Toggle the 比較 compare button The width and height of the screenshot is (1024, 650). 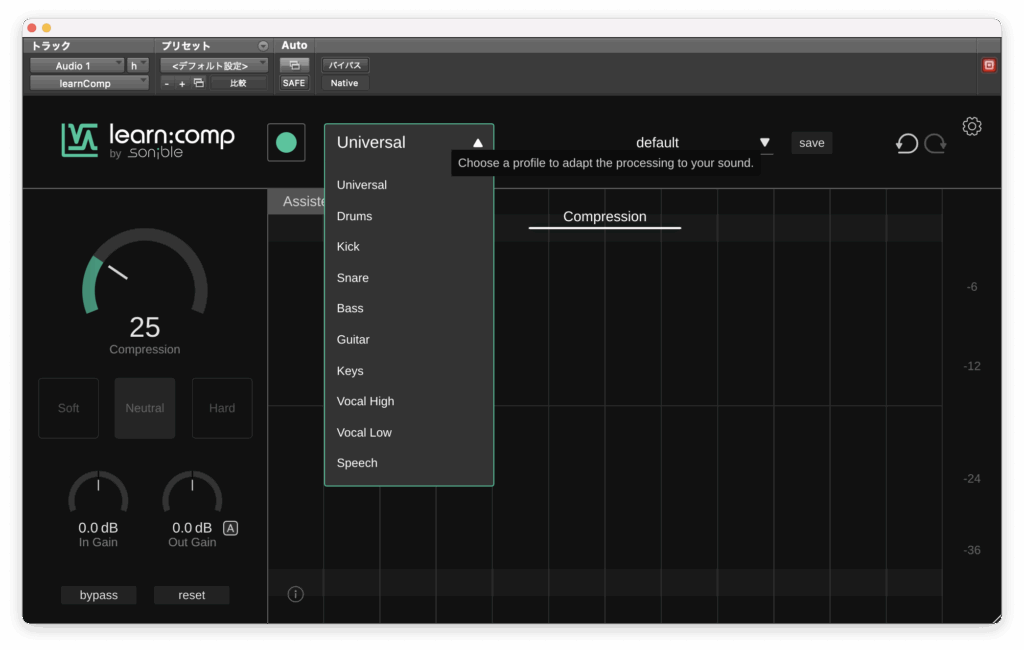click(238, 83)
